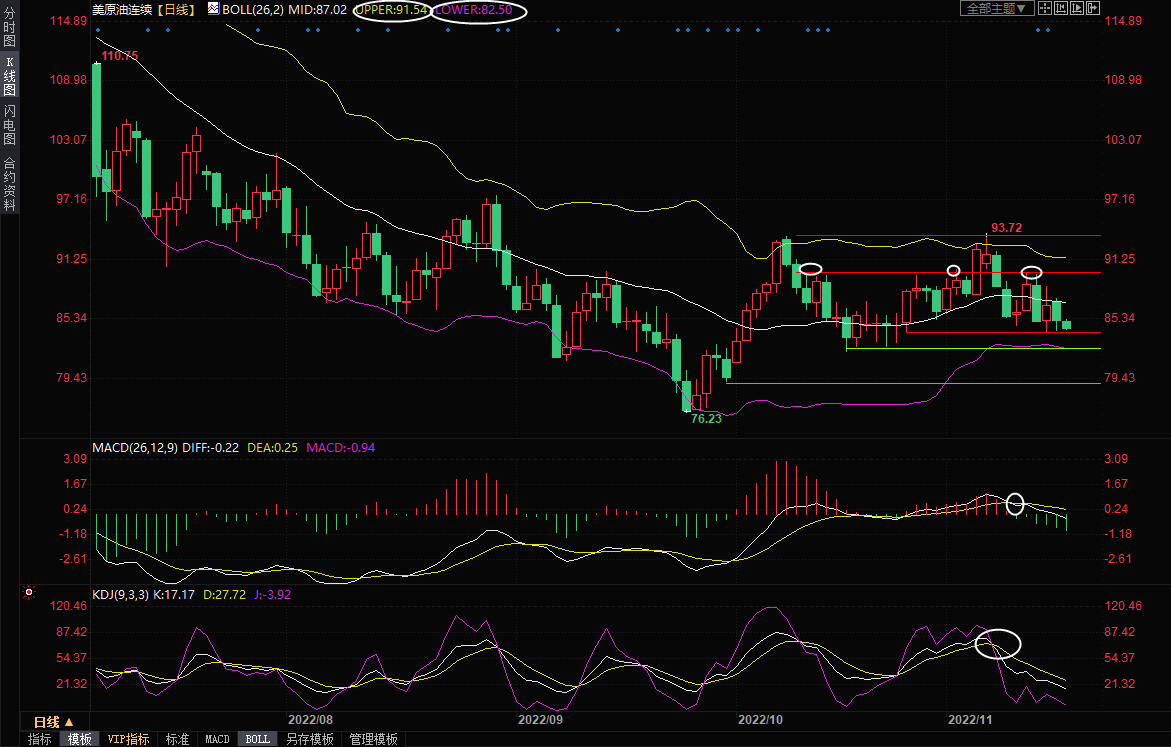1171x747 pixels.
Task: Select the 模板 bottom tab
Action: 80,739
